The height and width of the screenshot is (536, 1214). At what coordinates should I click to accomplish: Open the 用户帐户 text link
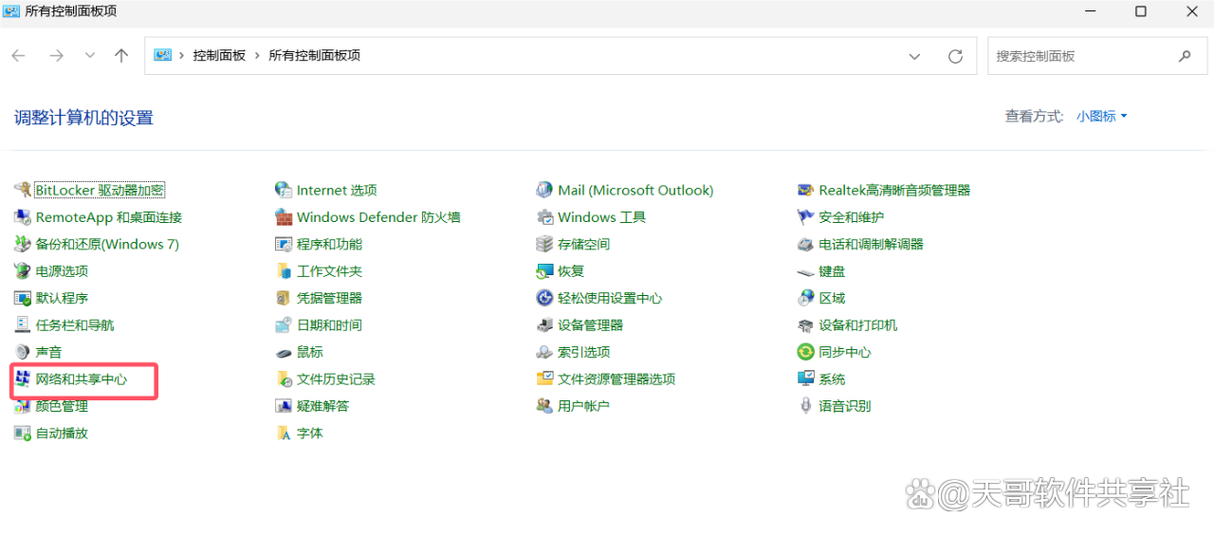point(583,406)
